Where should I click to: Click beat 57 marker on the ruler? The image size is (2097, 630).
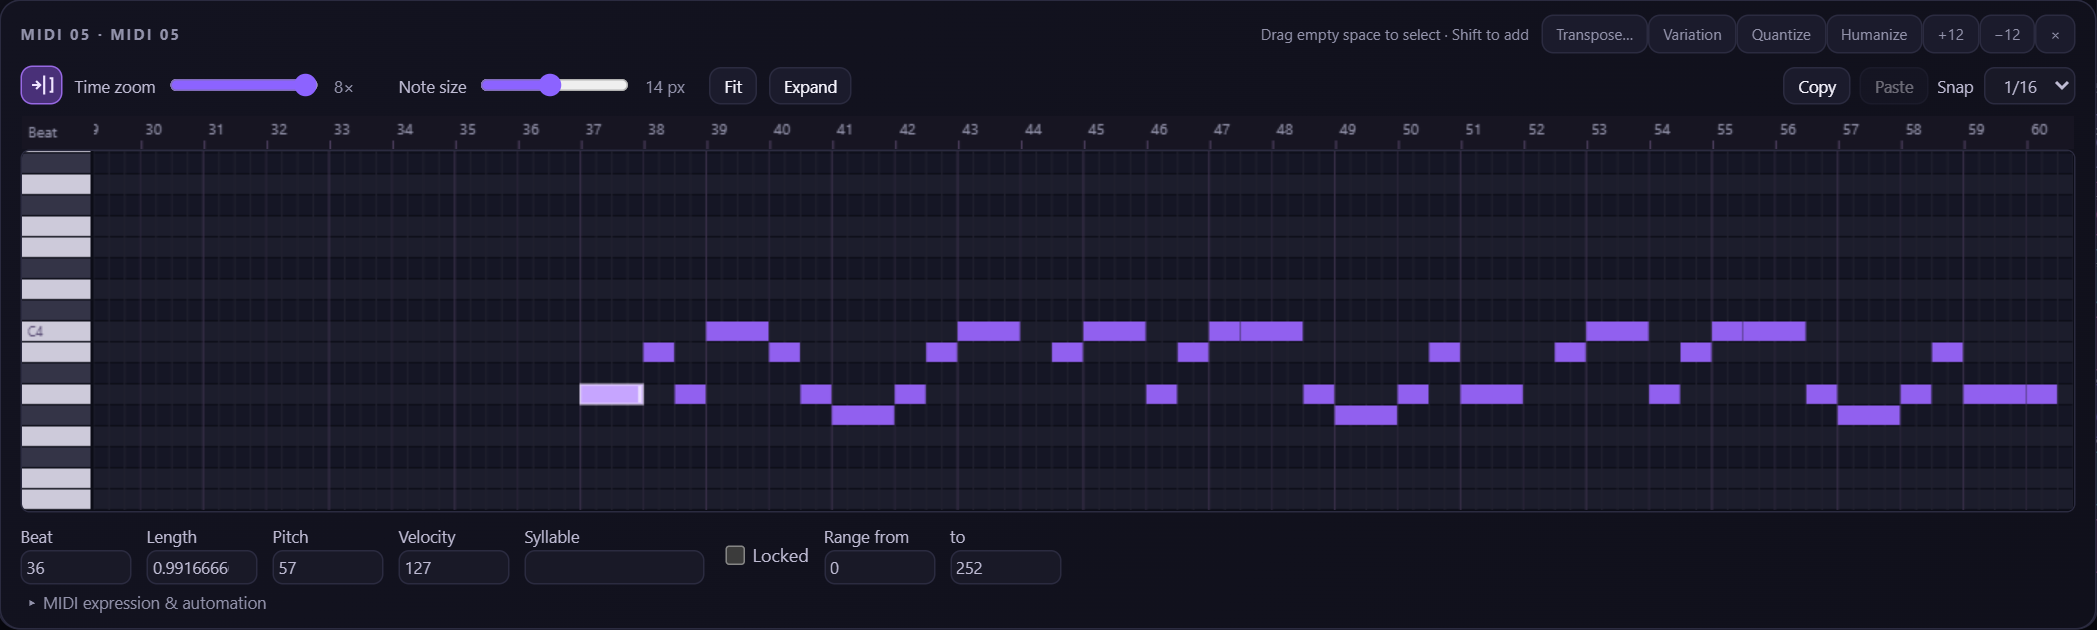pos(1850,129)
